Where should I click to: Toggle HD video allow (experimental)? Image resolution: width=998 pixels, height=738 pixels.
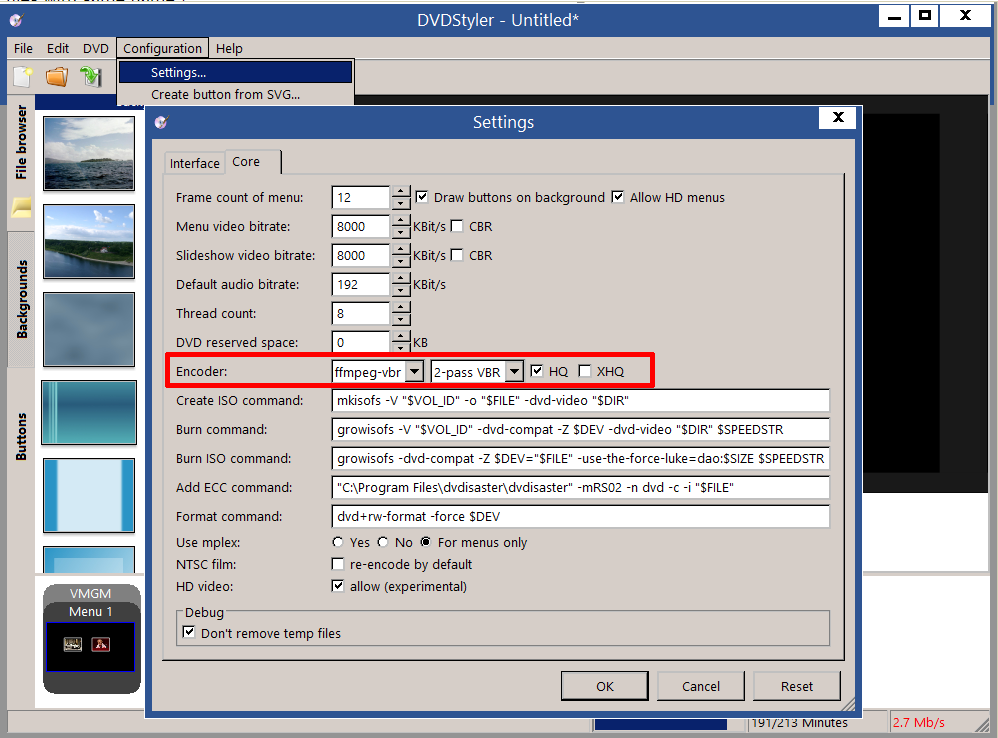[x=338, y=586]
